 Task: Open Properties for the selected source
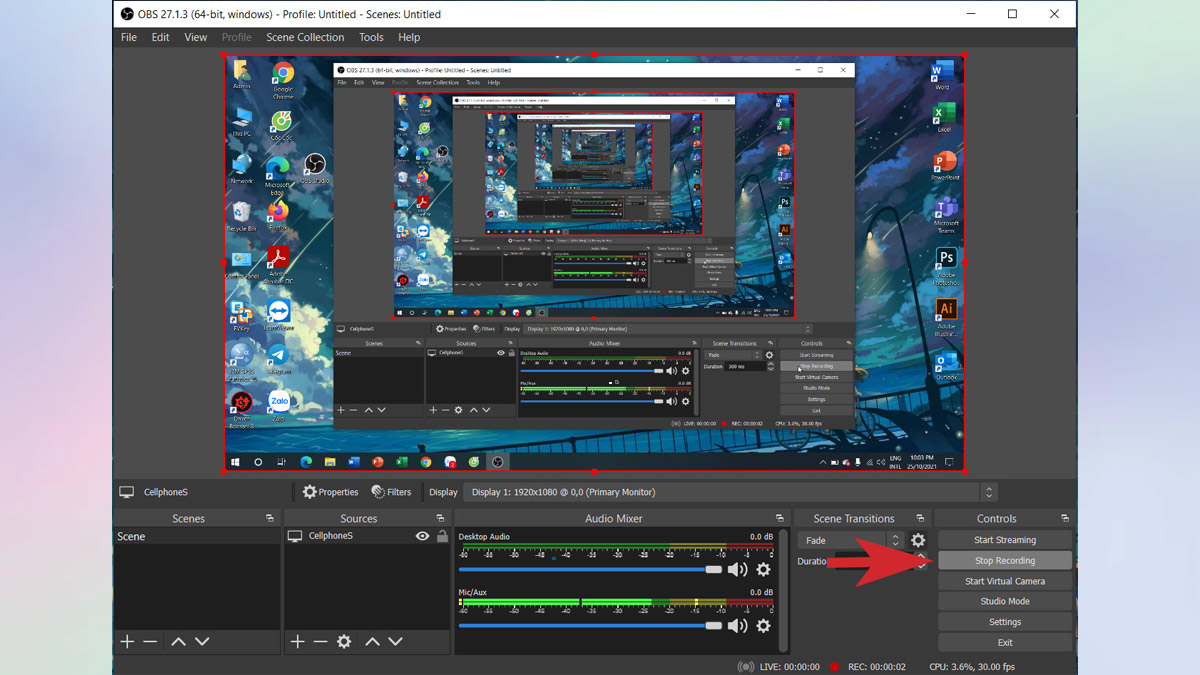coord(331,492)
